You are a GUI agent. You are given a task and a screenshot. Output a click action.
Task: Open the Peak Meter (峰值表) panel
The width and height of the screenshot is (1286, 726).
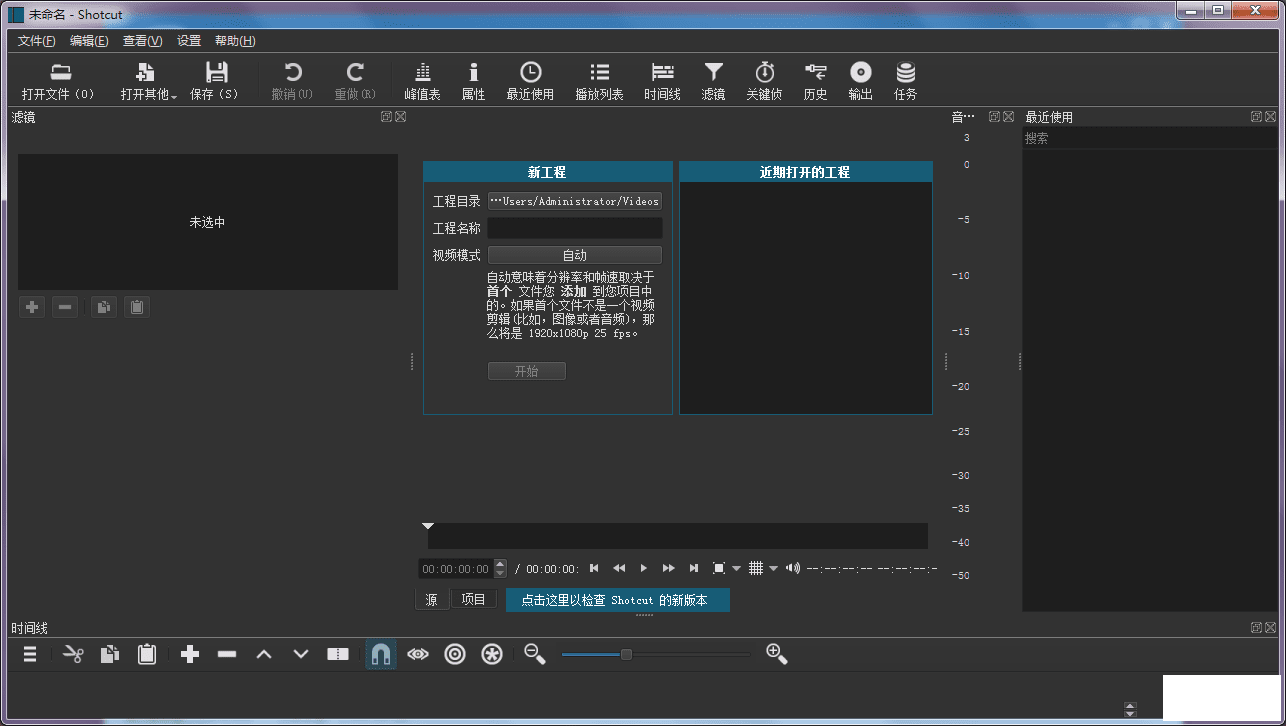pos(422,81)
